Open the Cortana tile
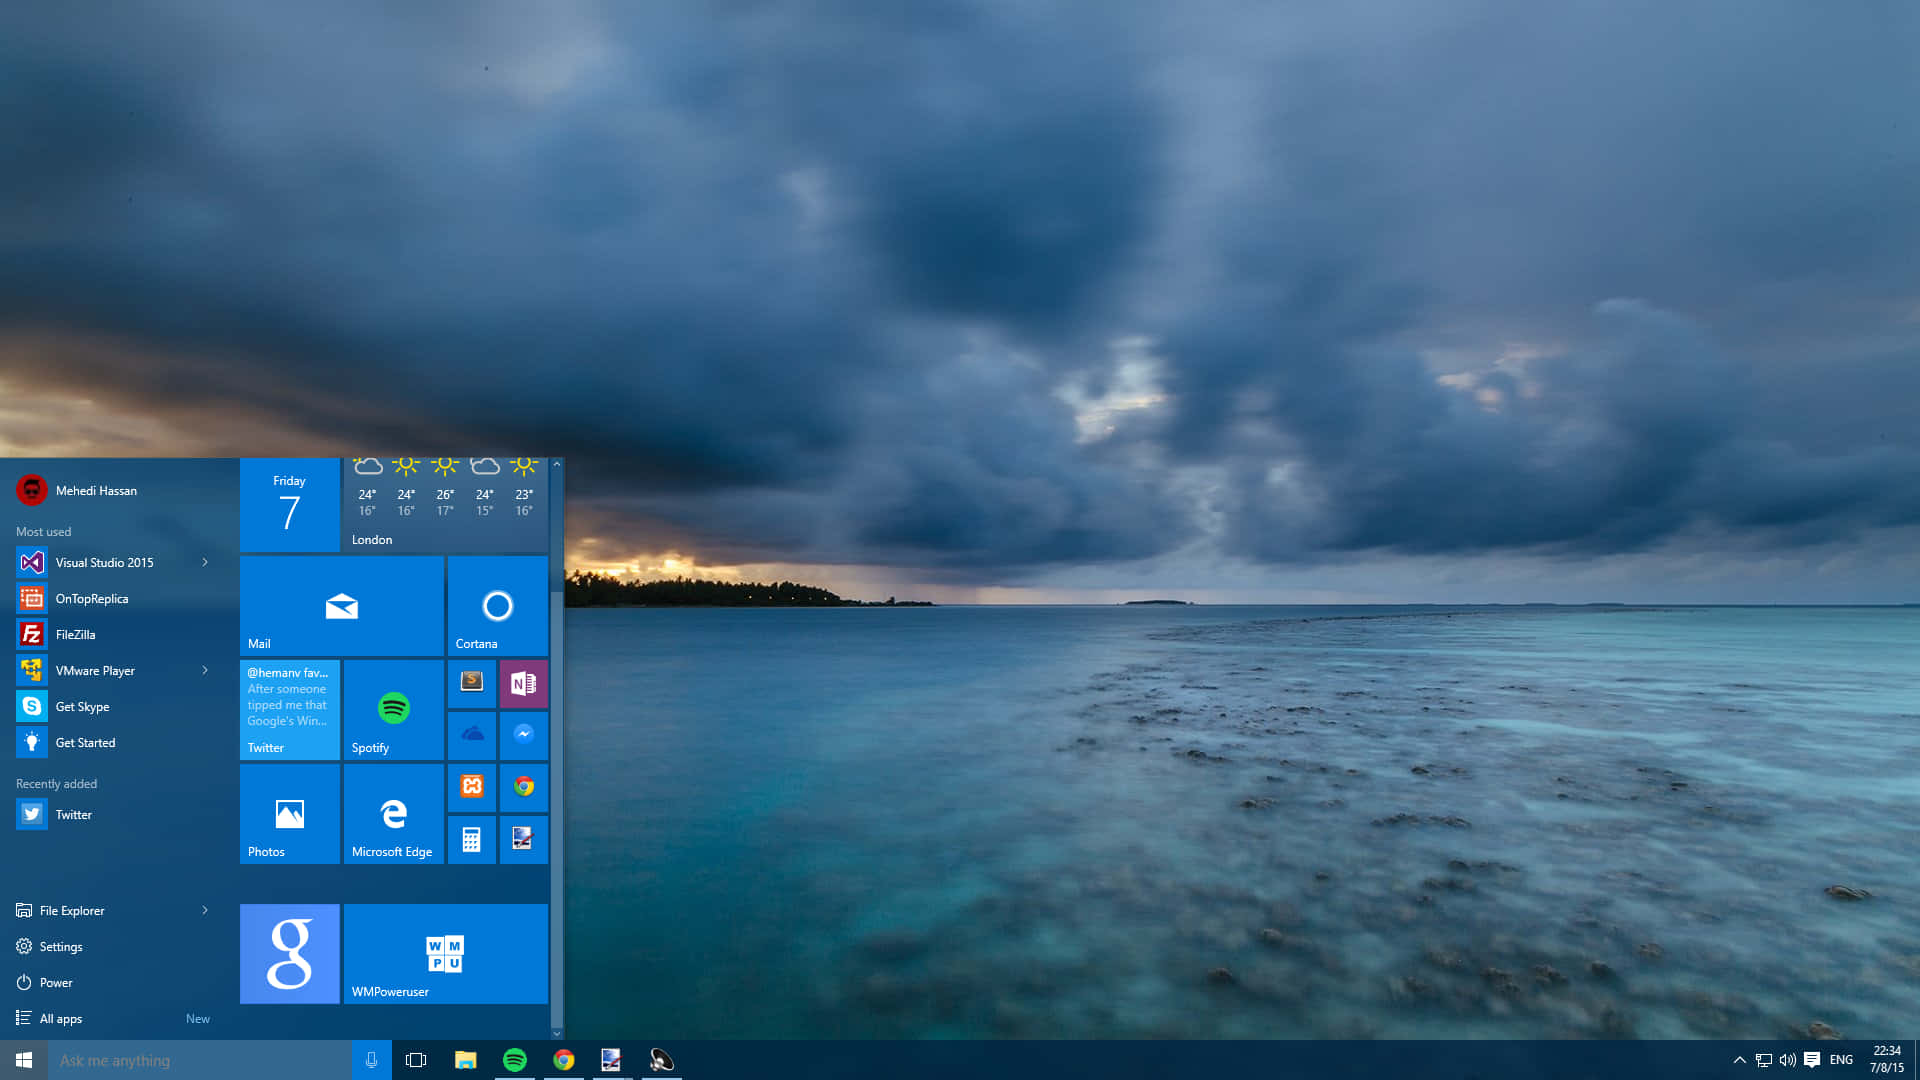This screenshot has width=1920, height=1080. 497,606
